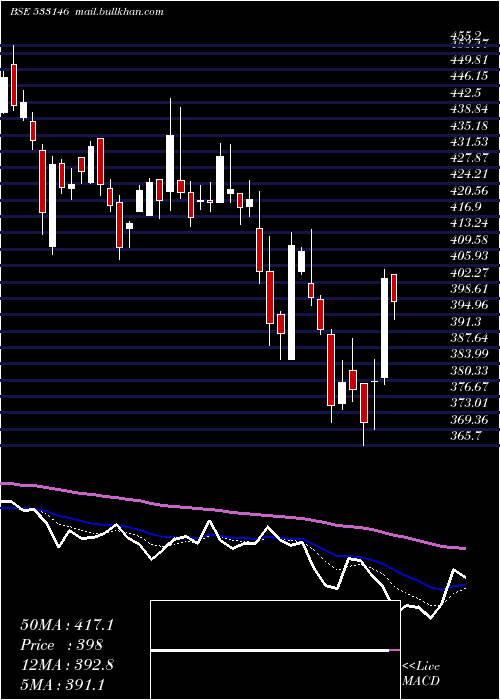This screenshot has height=700, width=500.
Task: Click the 420.56 price axis label
Action: (x=469, y=191)
